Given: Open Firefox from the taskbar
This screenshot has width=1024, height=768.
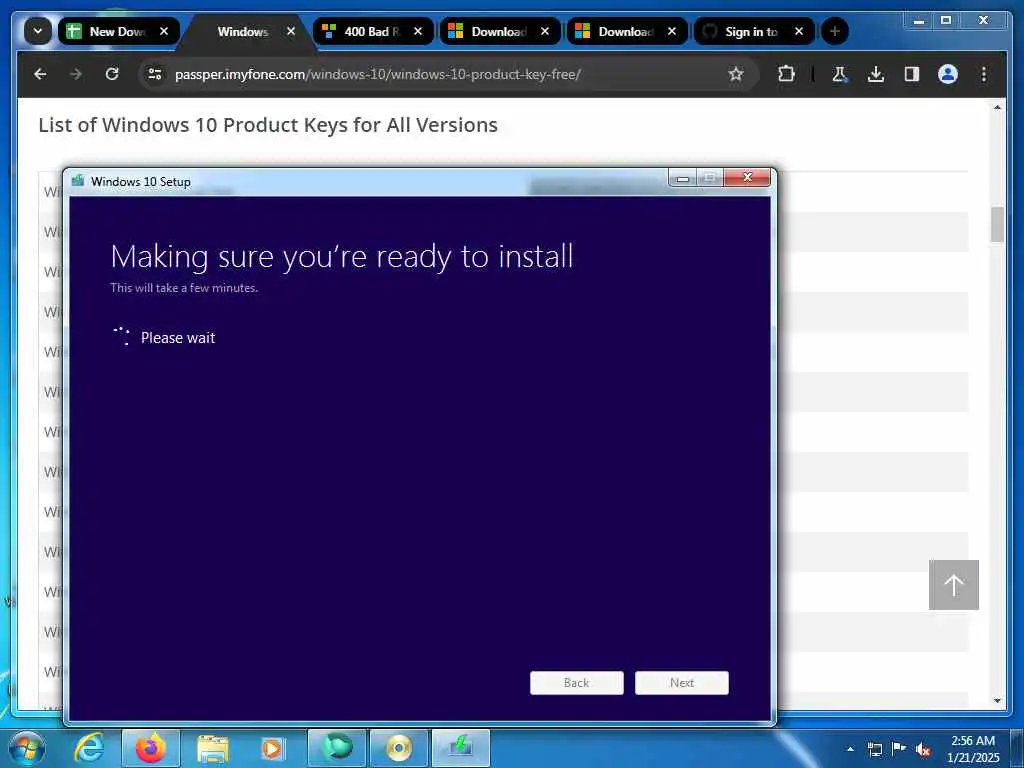Looking at the screenshot, I should pos(151,748).
